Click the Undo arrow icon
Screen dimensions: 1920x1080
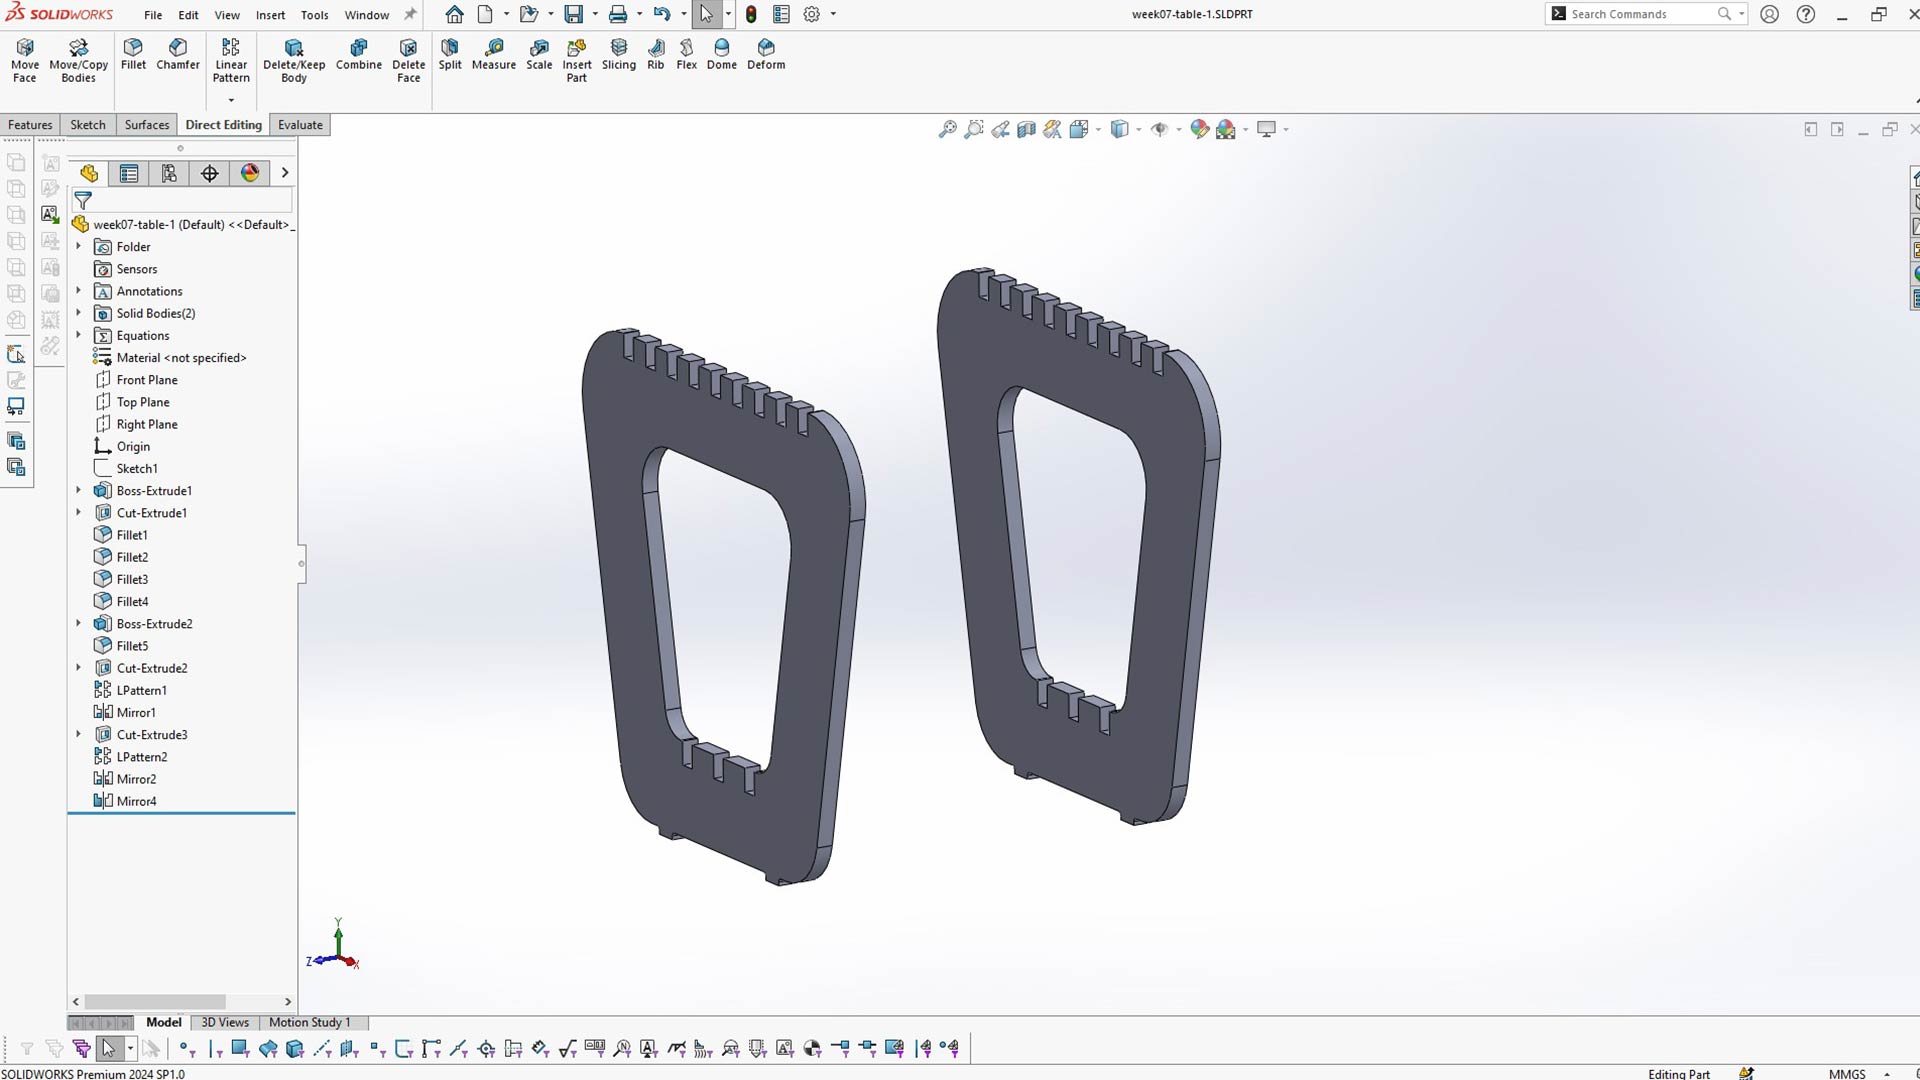tap(661, 14)
